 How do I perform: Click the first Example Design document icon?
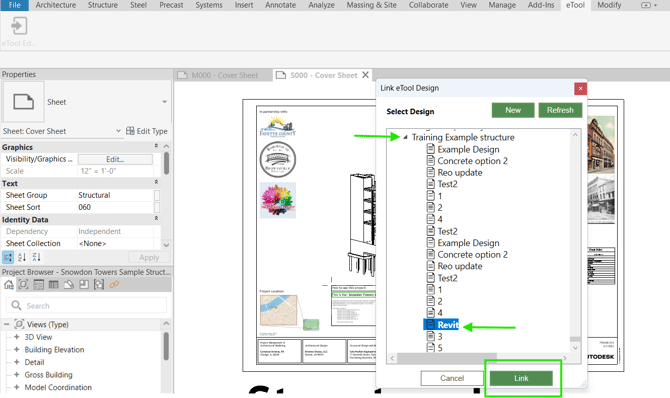tap(431, 149)
